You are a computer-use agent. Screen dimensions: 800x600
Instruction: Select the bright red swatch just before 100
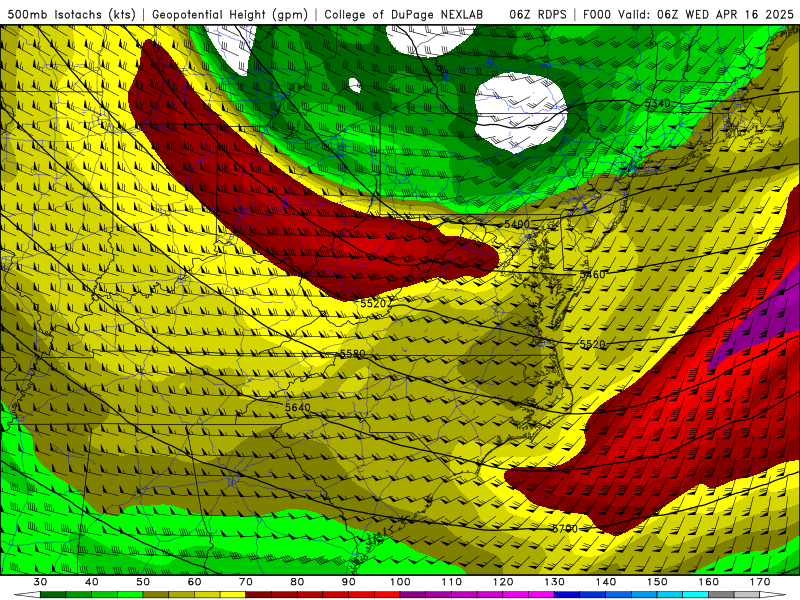tap(387, 595)
